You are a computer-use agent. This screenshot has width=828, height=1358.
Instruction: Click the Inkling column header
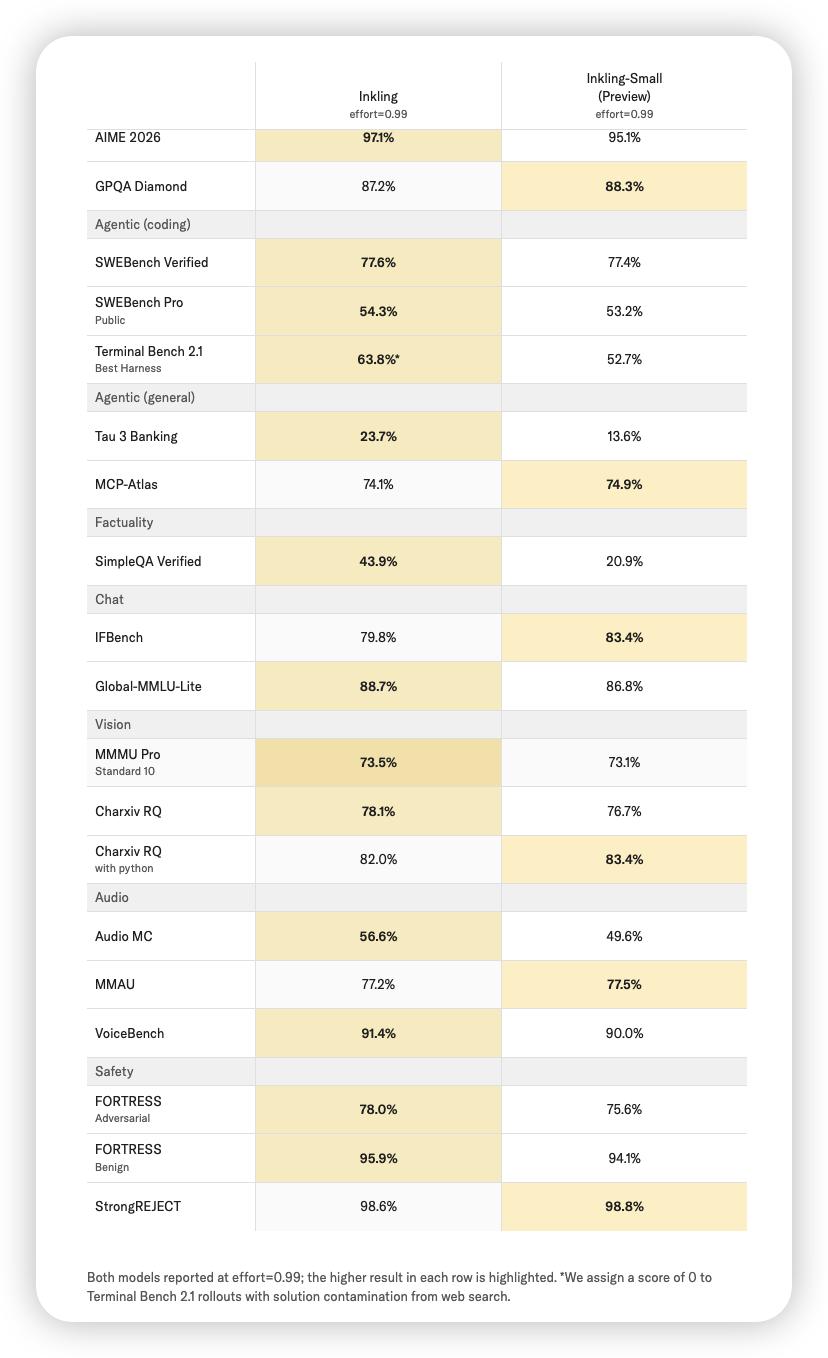point(378,104)
